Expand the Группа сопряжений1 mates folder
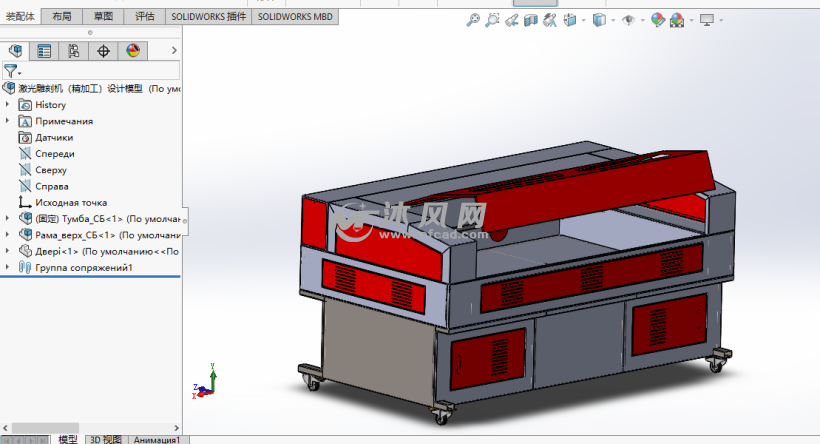This screenshot has width=820, height=444. click(x=8, y=267)
